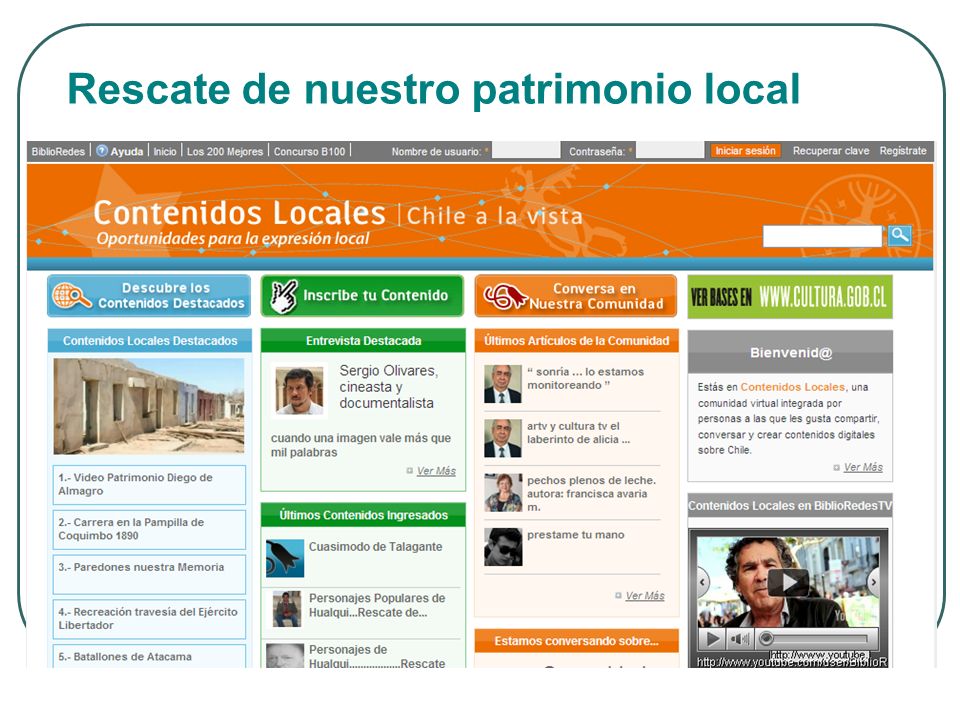This screenshot has height=720, width=960.
Task: Open the Ver Bases en www.cultura.gob.cl banner
Action: [790, 297]
